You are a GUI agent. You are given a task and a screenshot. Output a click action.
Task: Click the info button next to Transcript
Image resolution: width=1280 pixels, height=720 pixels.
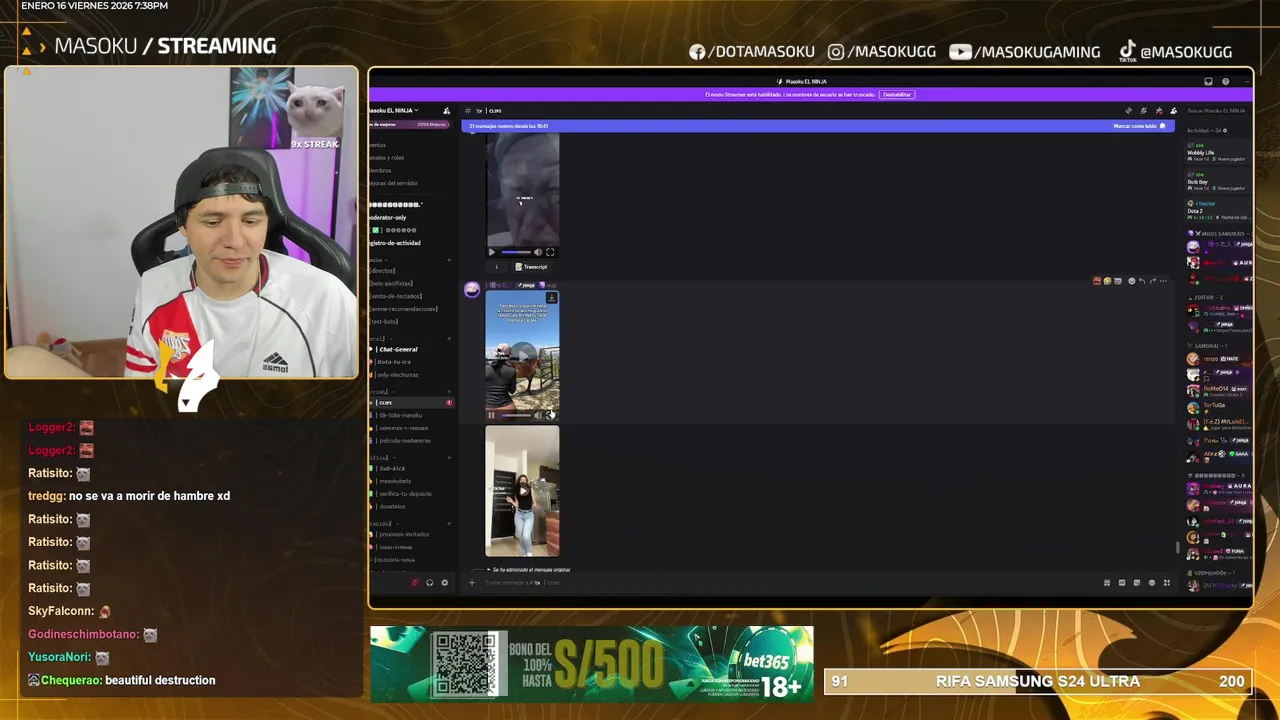(496, 267)
